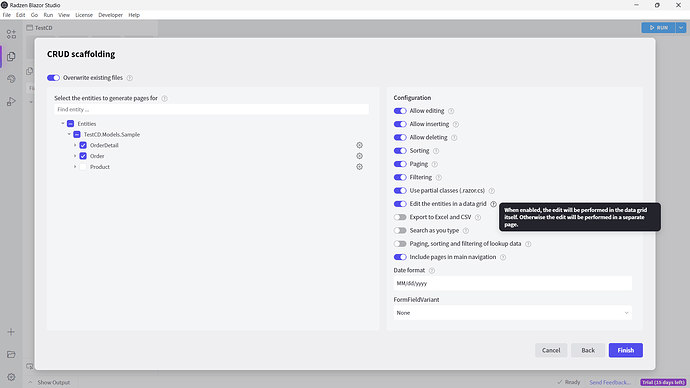Open the File menu
The image size is (690, 388).
click(x=7, y=15)
